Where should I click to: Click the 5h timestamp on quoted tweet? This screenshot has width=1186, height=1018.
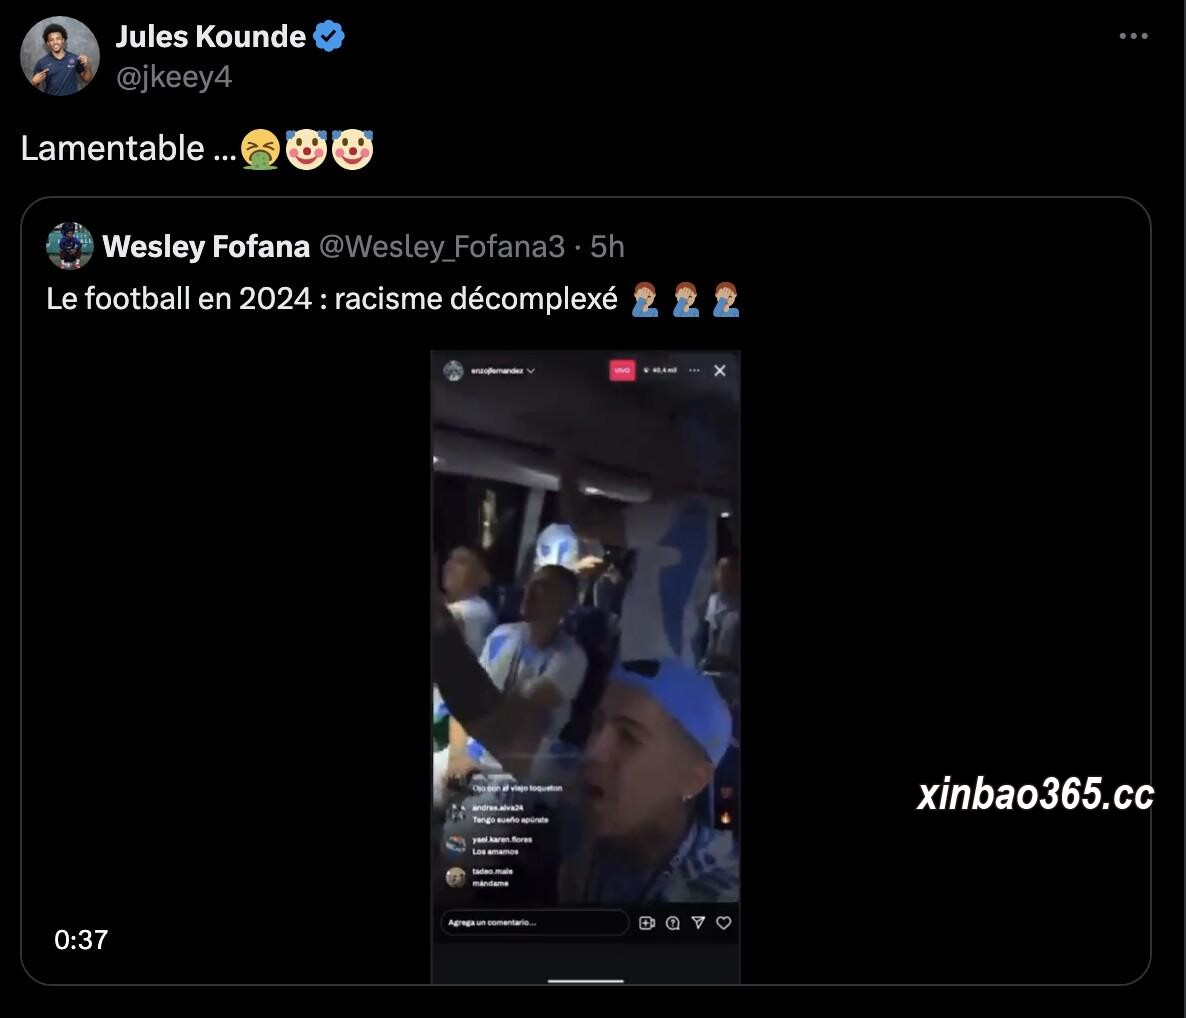click(x=607, y=247)
